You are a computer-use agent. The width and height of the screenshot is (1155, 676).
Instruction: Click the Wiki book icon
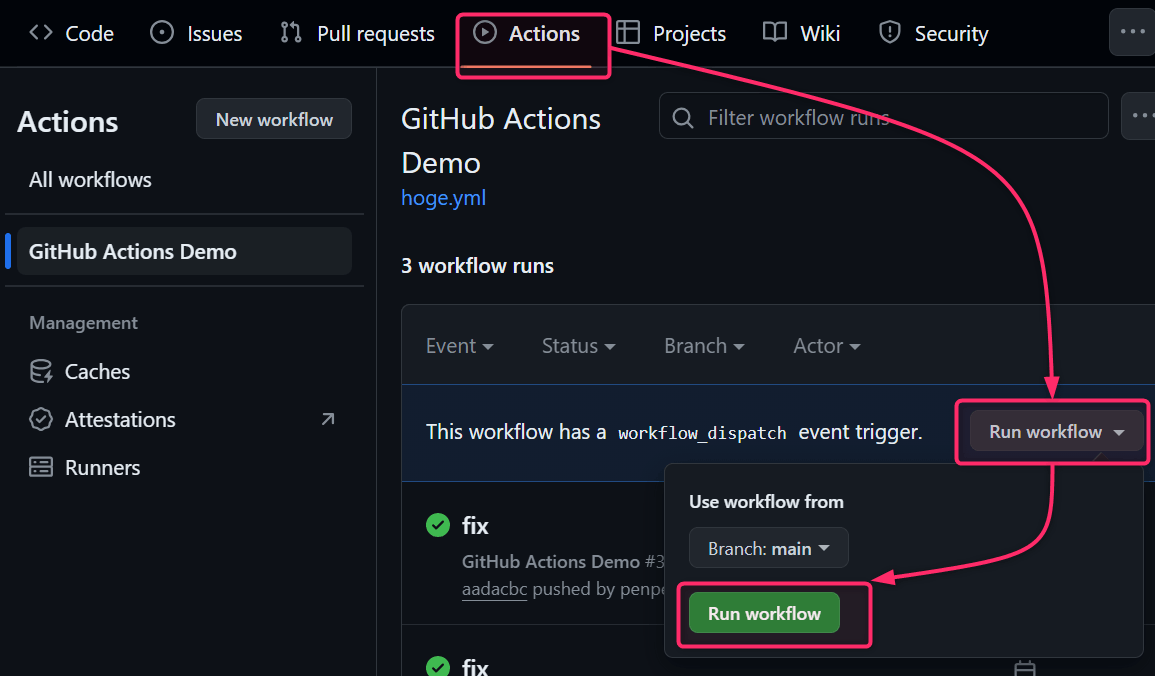click(x=775, y=32)
